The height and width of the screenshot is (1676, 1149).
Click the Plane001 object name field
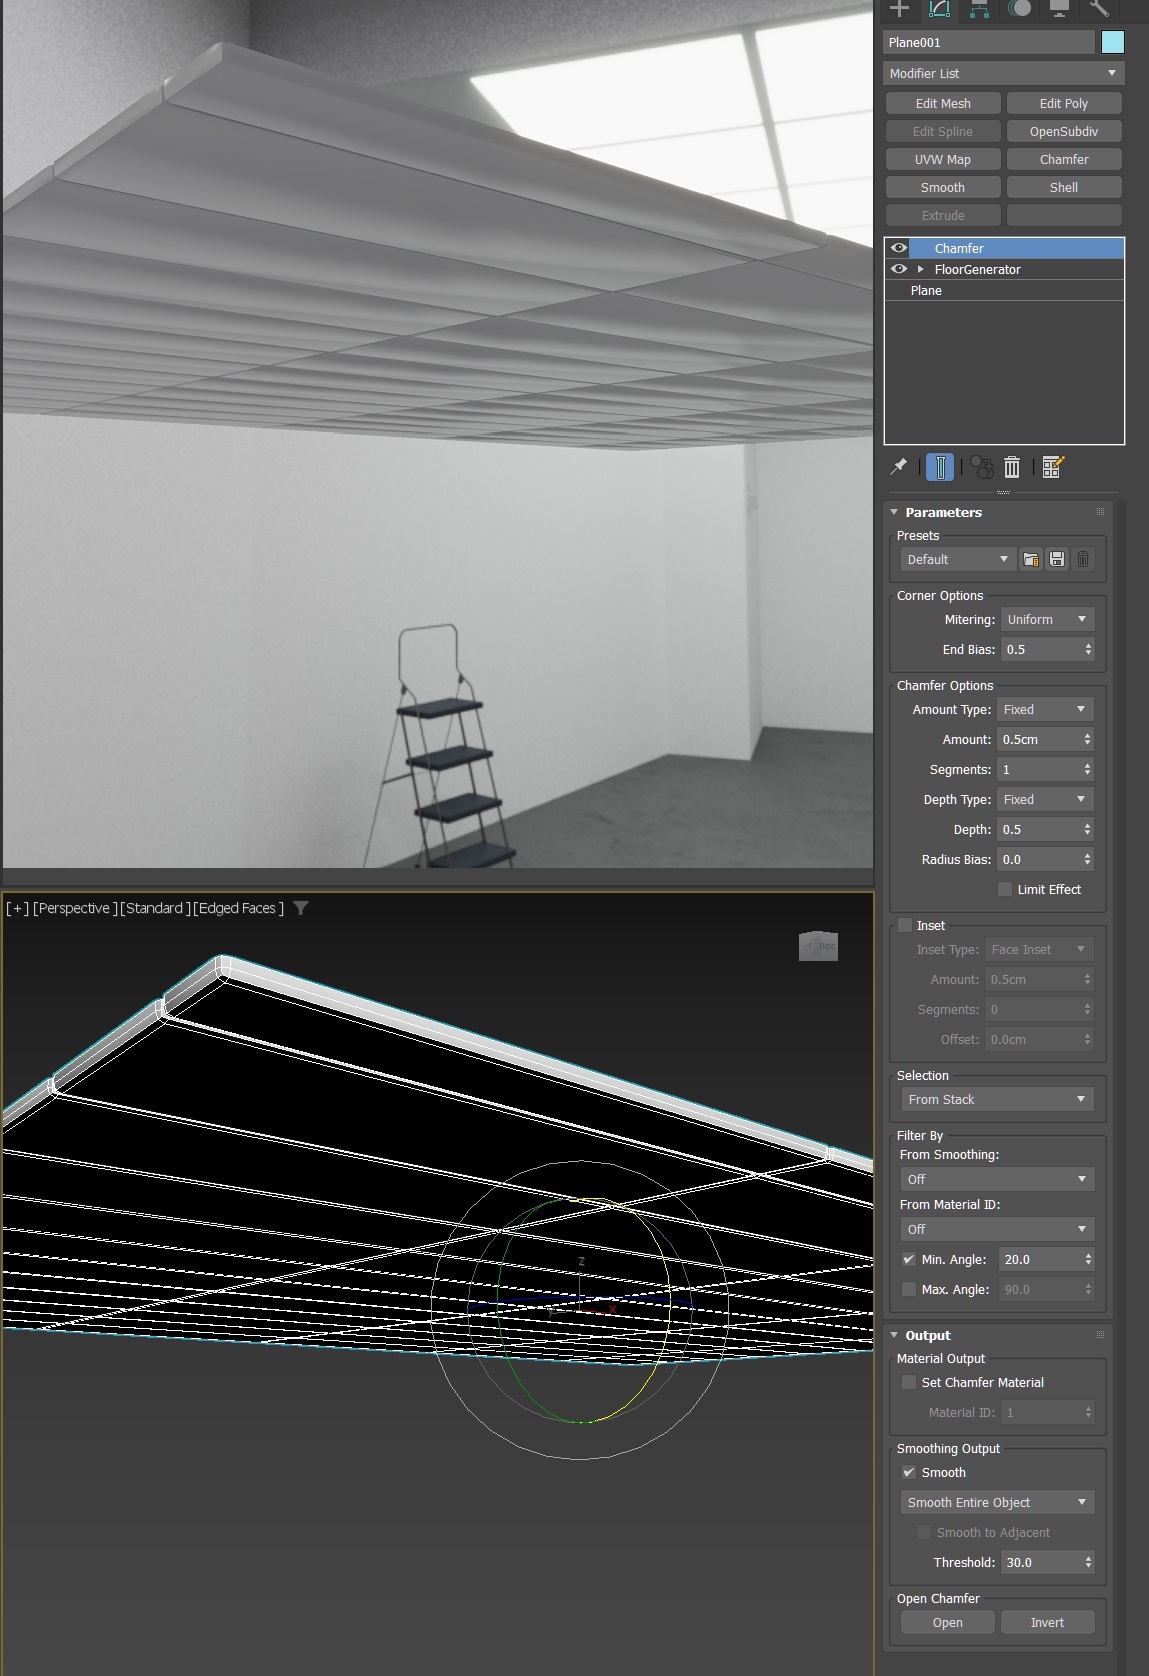click(x=988, y=42)
